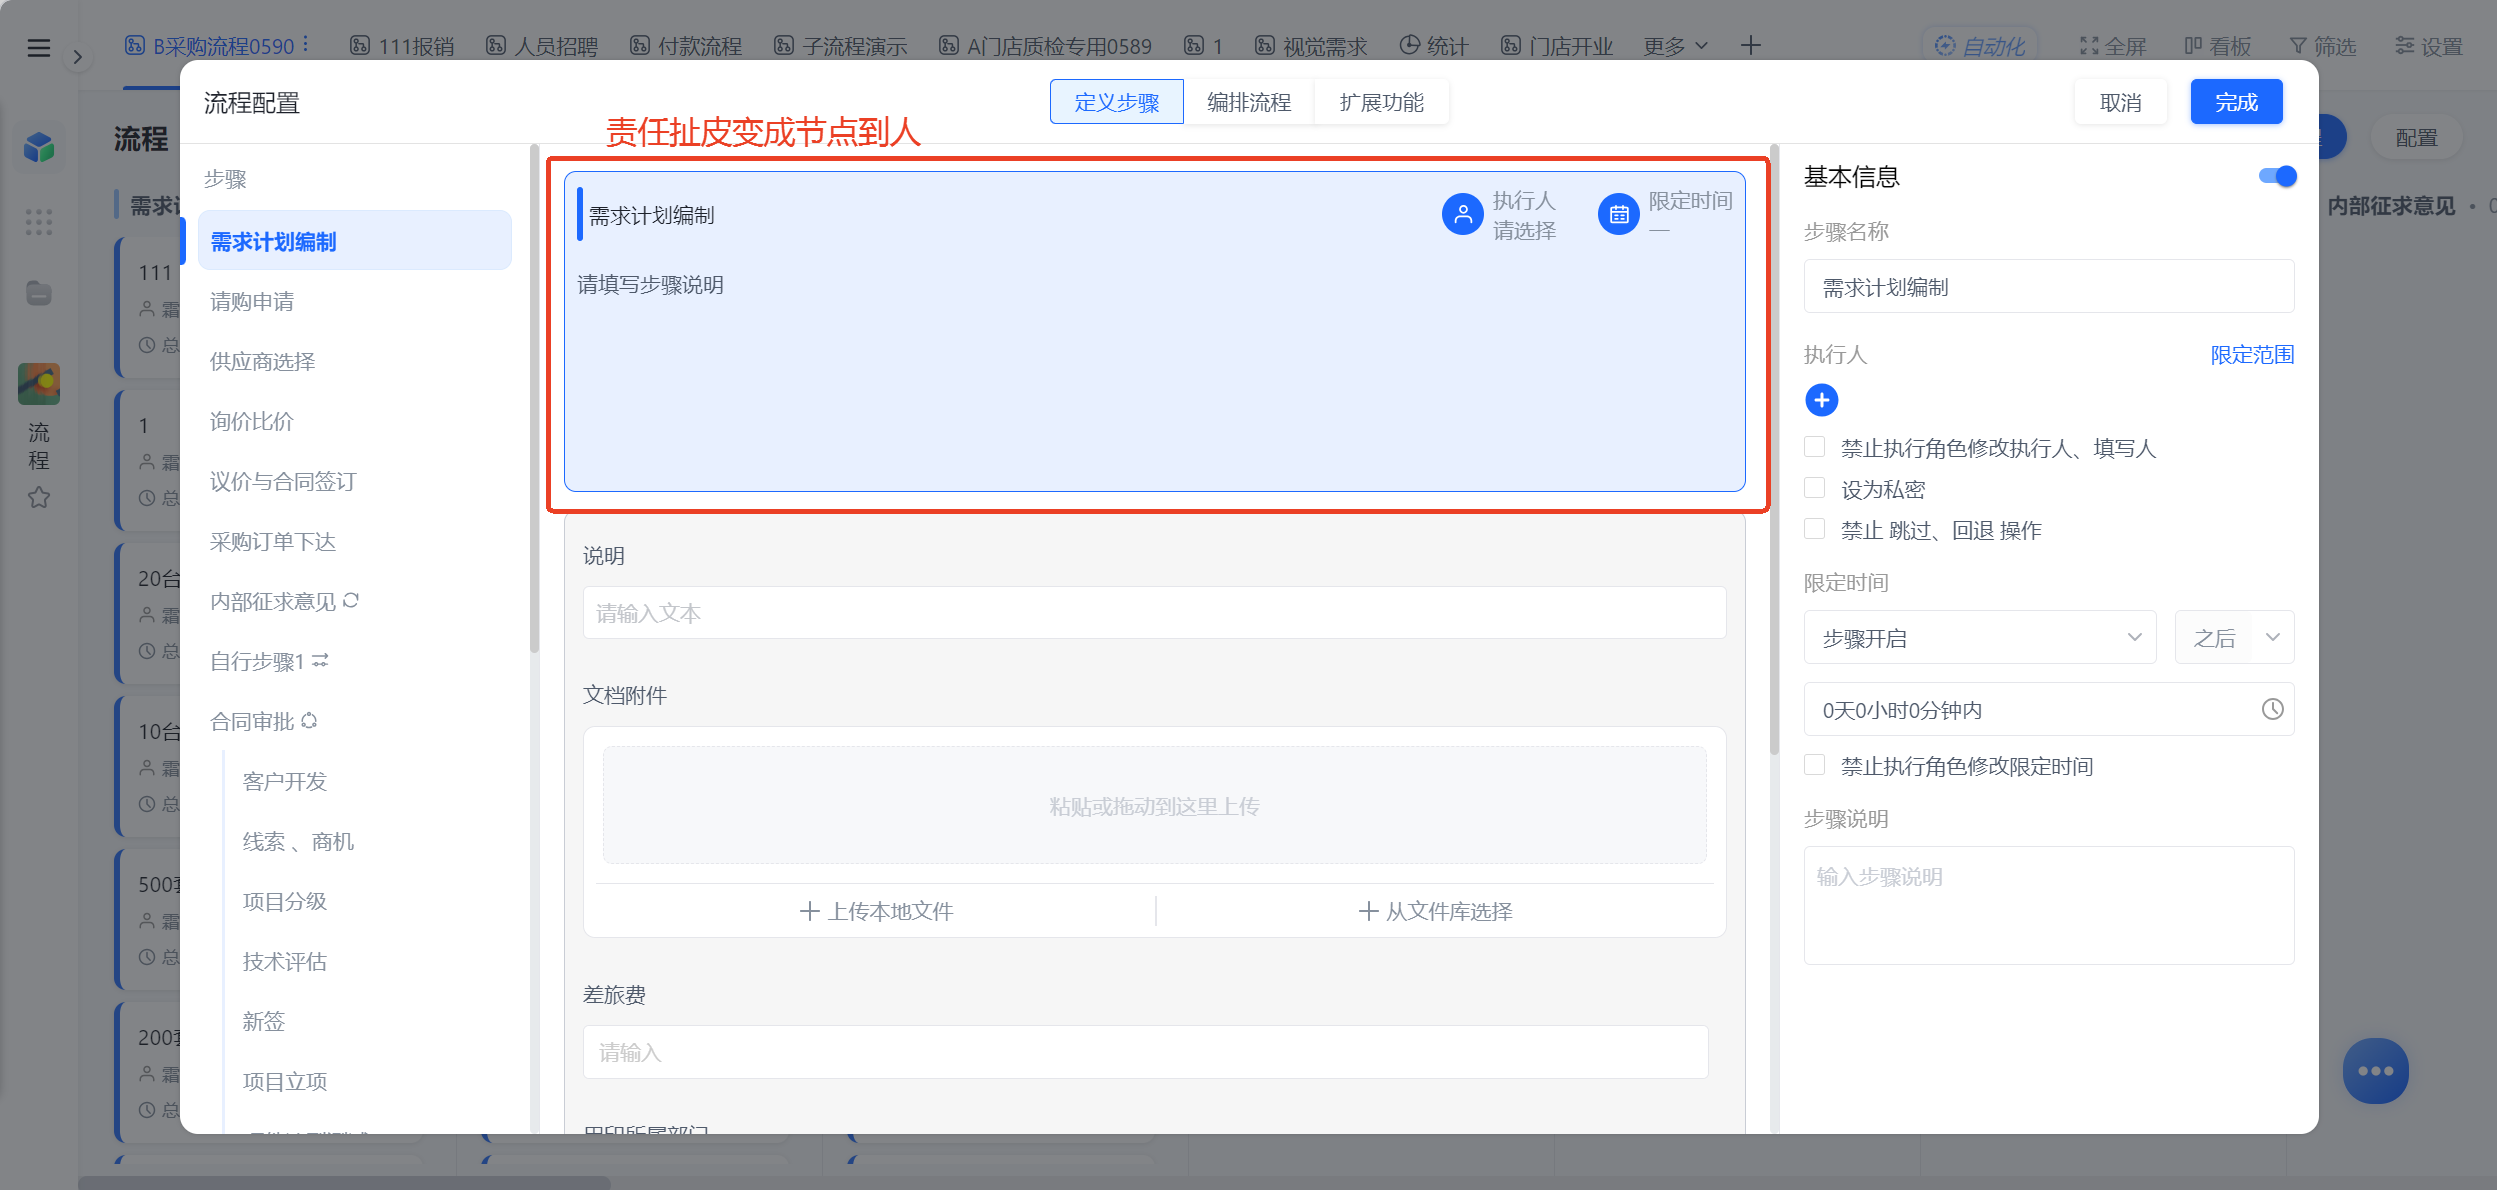
Task: Click the 差旅费 input field
Action: pyautogui.click(x=1145, y=1052)
